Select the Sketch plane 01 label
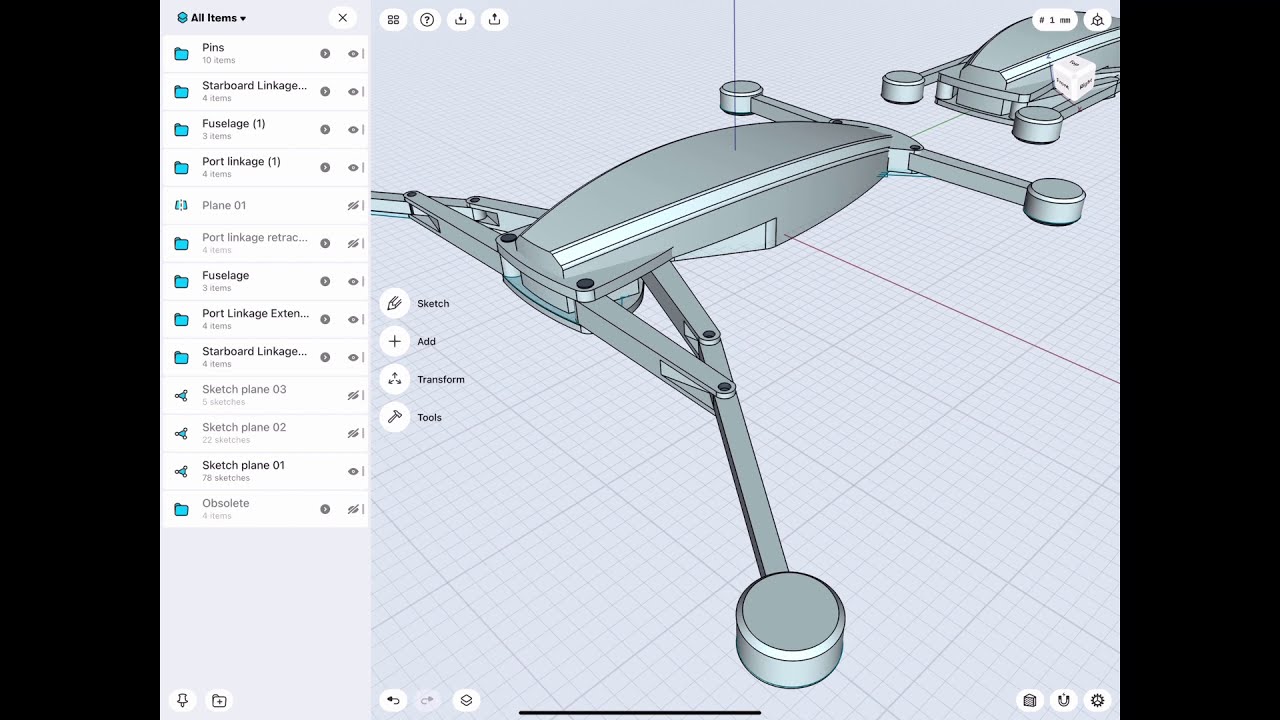This screenshot has height=720, width=1280. click(243, 465)
